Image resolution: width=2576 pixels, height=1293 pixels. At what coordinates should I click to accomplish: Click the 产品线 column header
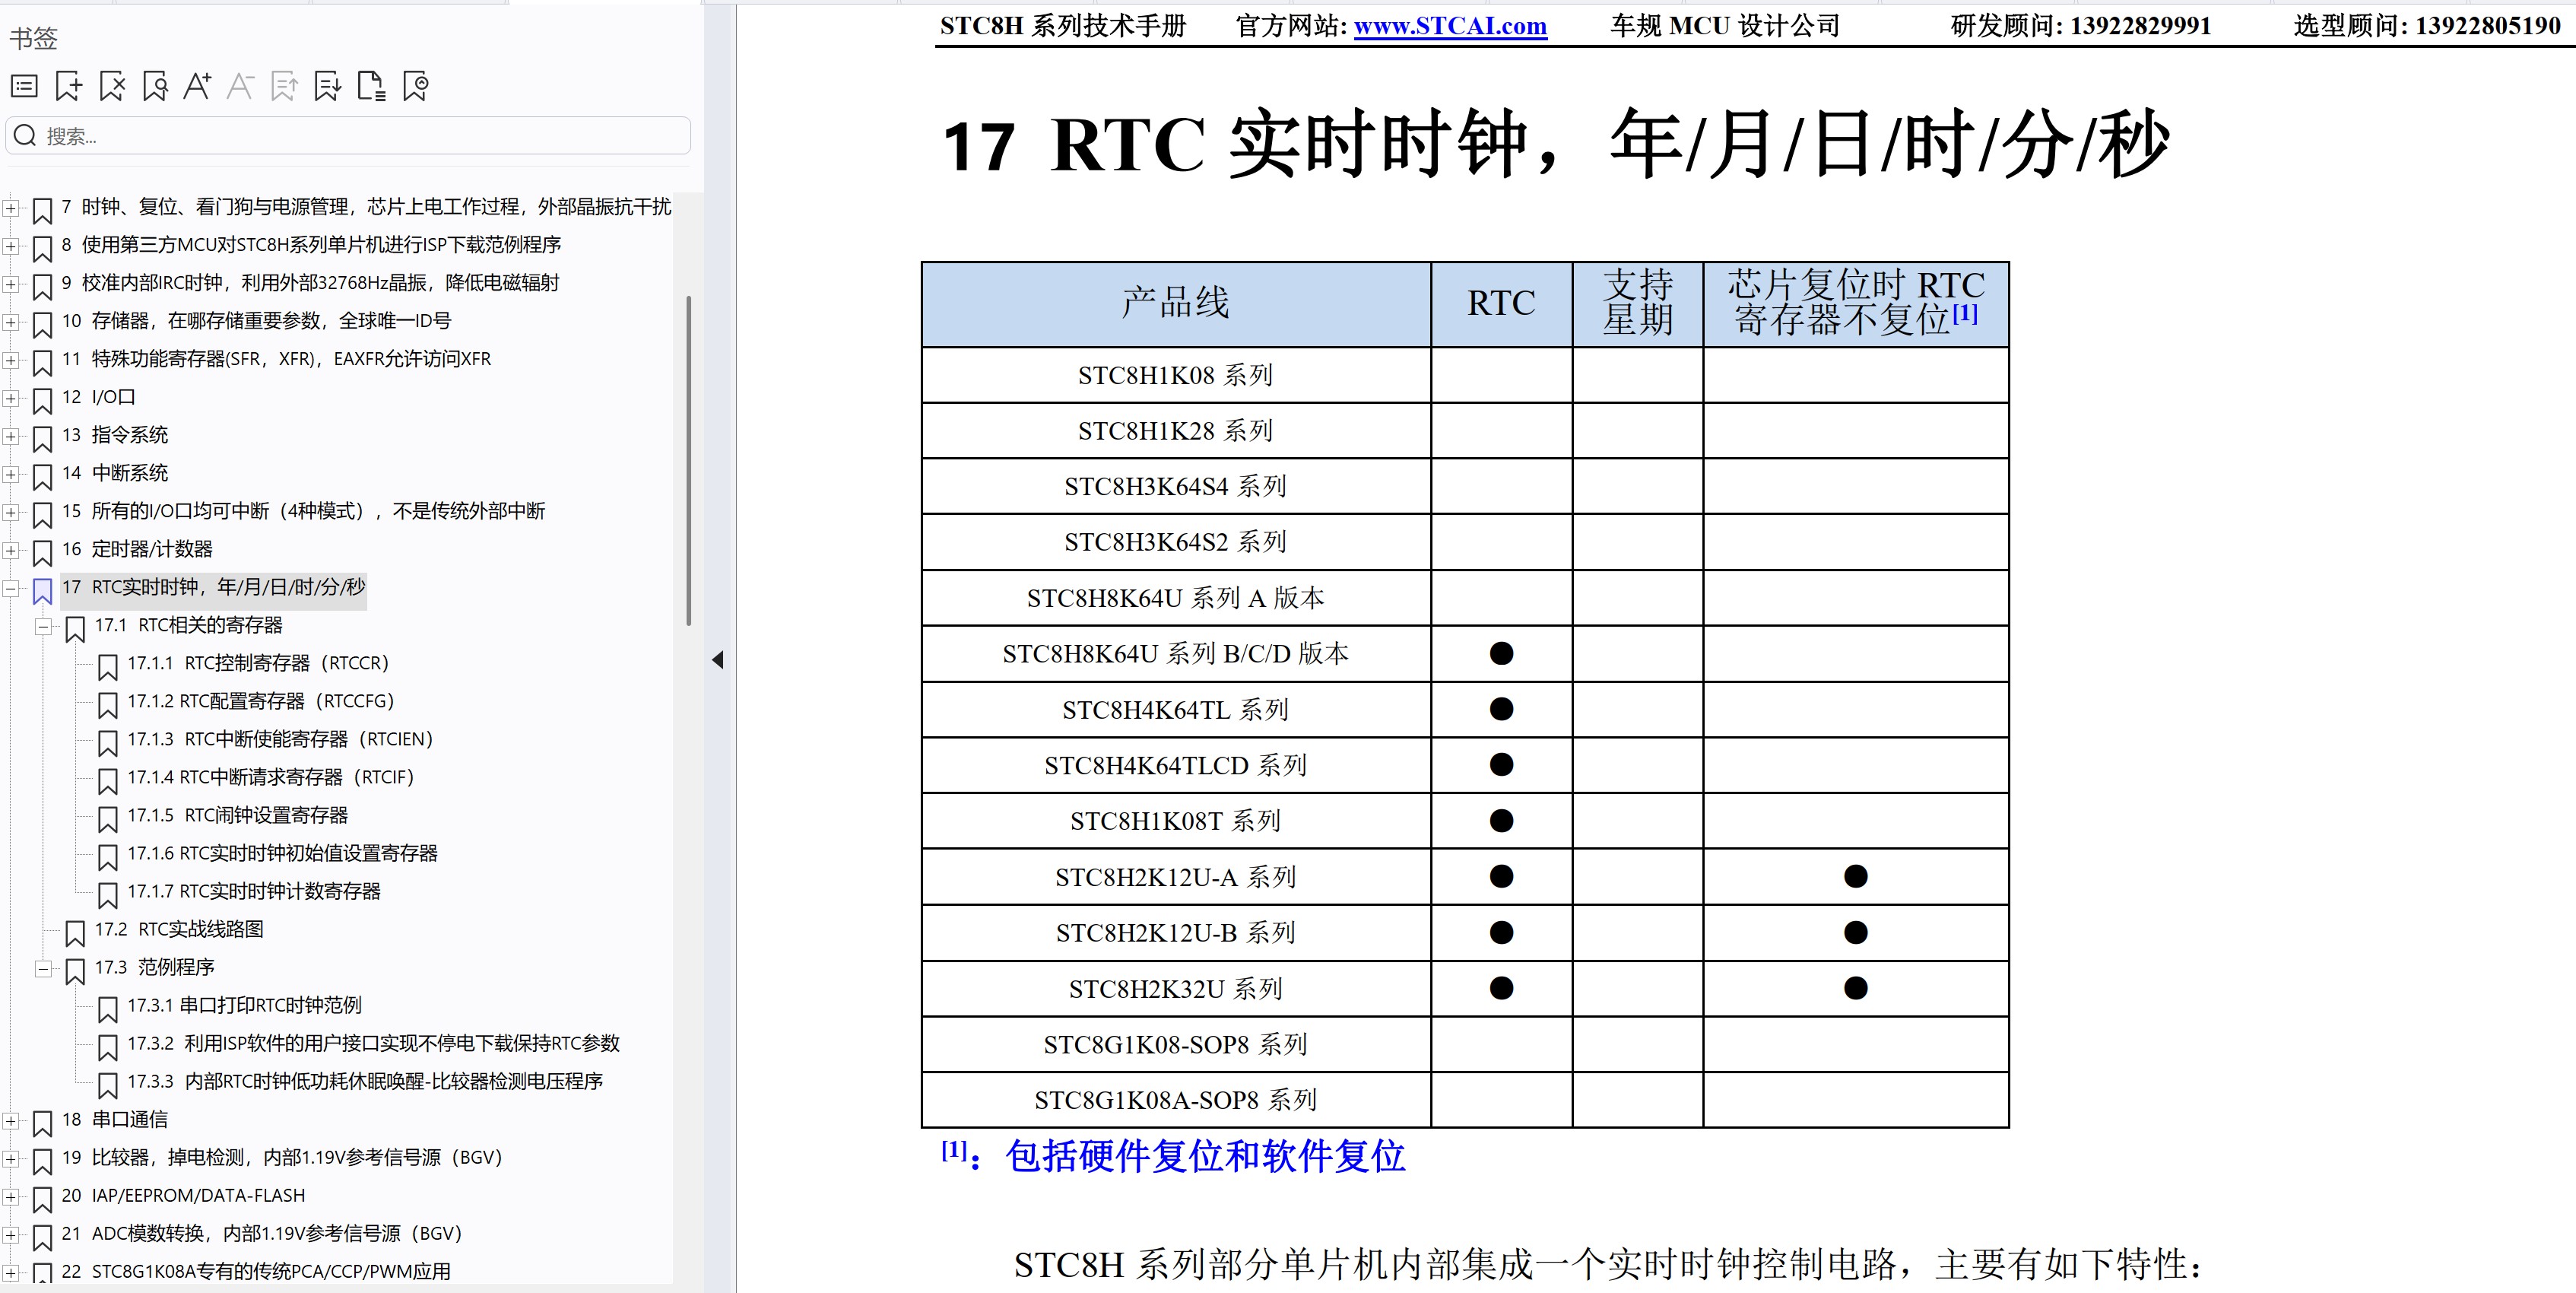pos(1176,304)
